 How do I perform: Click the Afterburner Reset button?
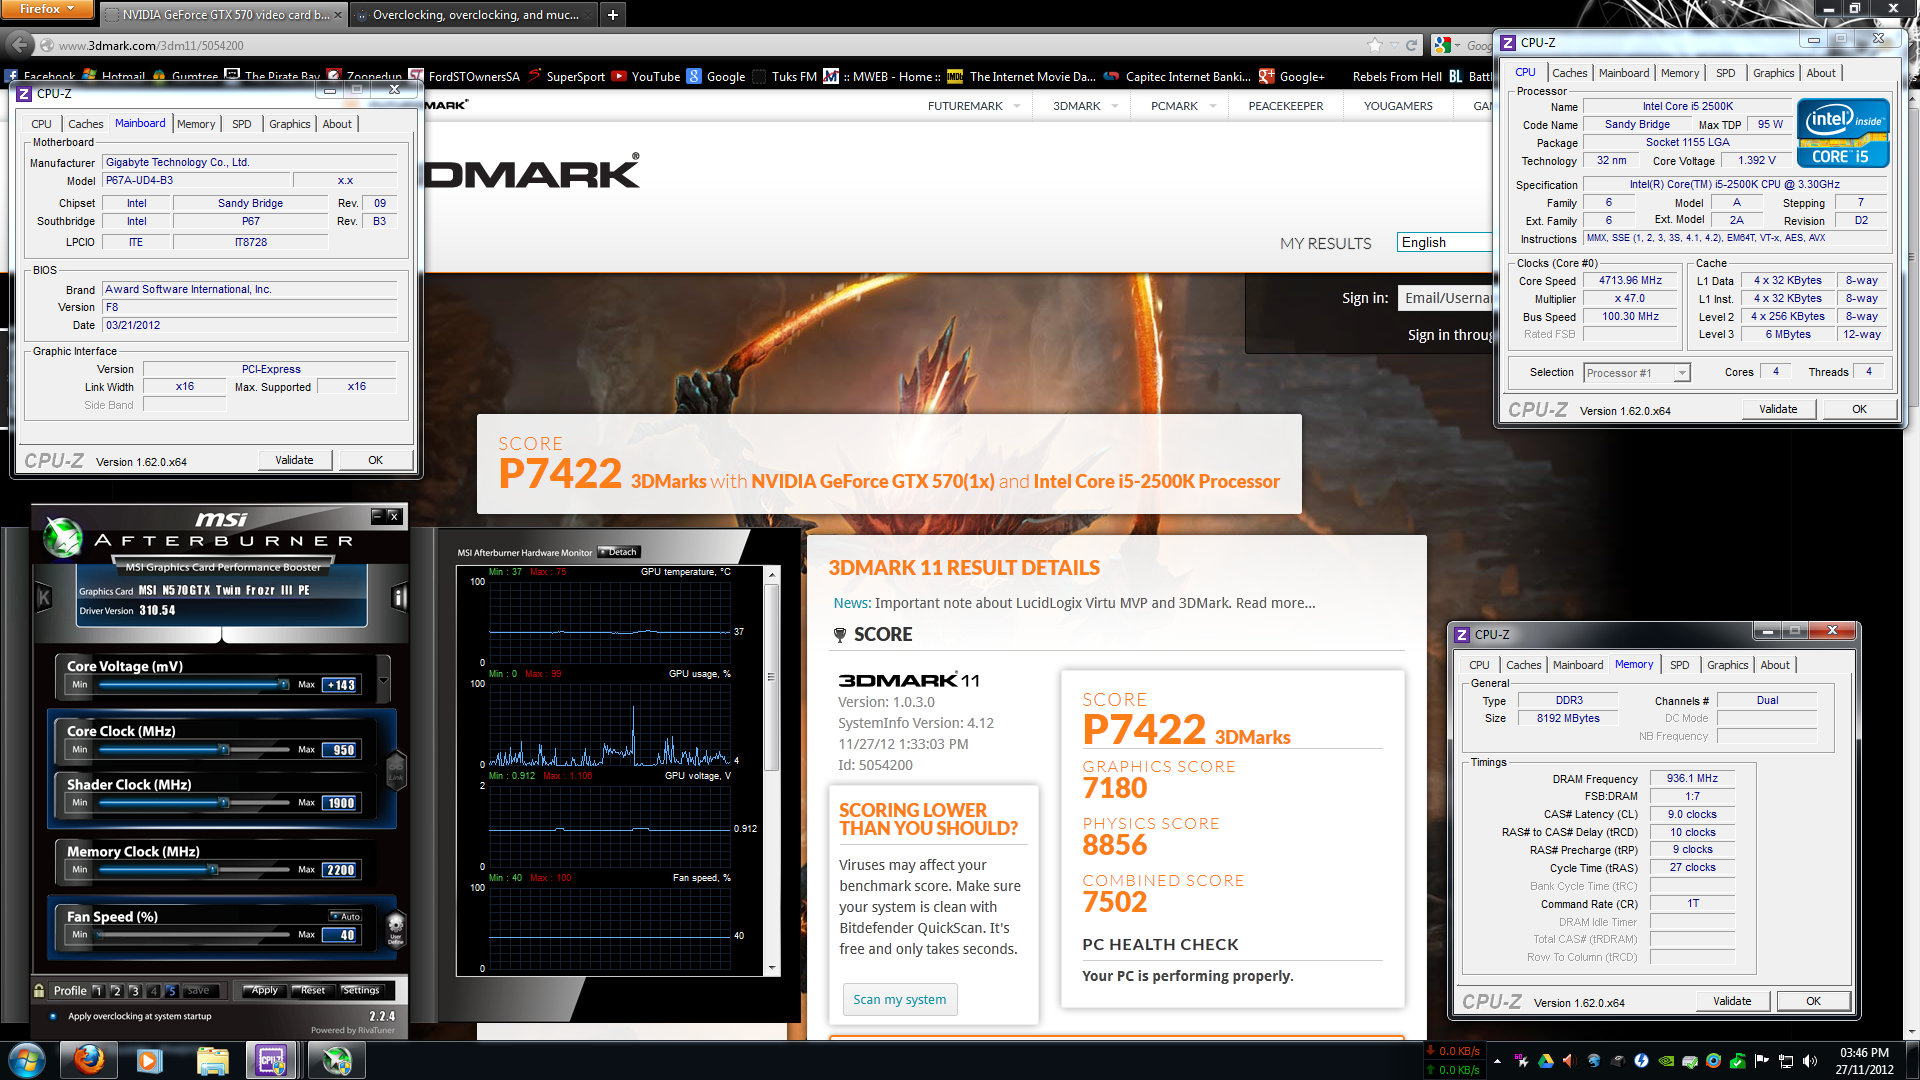pos(311,990)
